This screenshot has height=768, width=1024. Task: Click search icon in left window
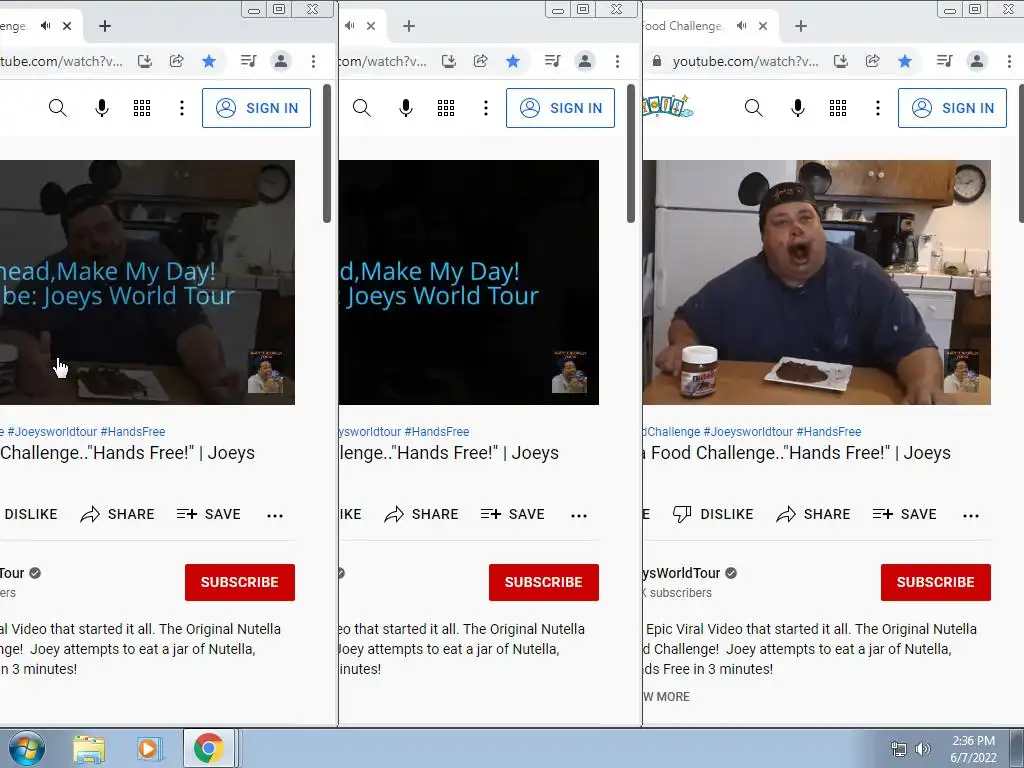point(57,108)
